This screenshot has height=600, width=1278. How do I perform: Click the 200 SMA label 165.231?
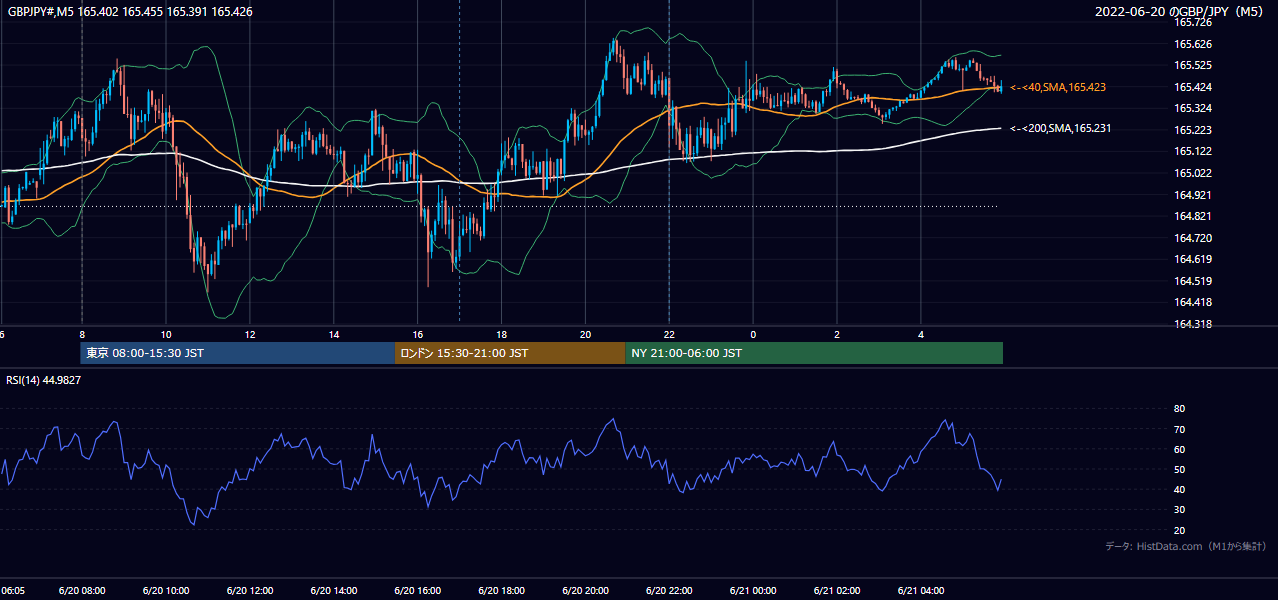tap(1061, 128)
